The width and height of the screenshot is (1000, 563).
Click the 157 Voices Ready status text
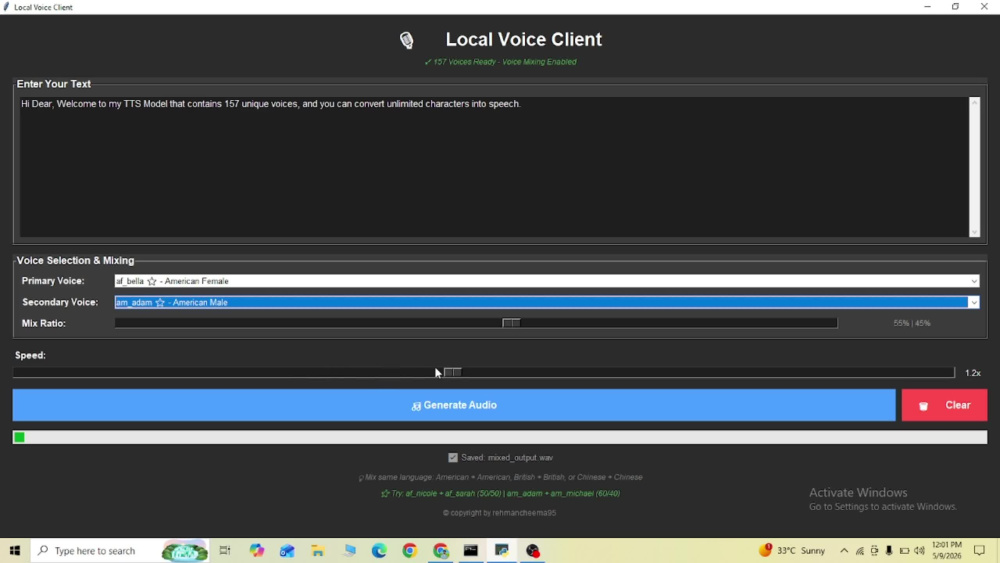pos(501,62)
